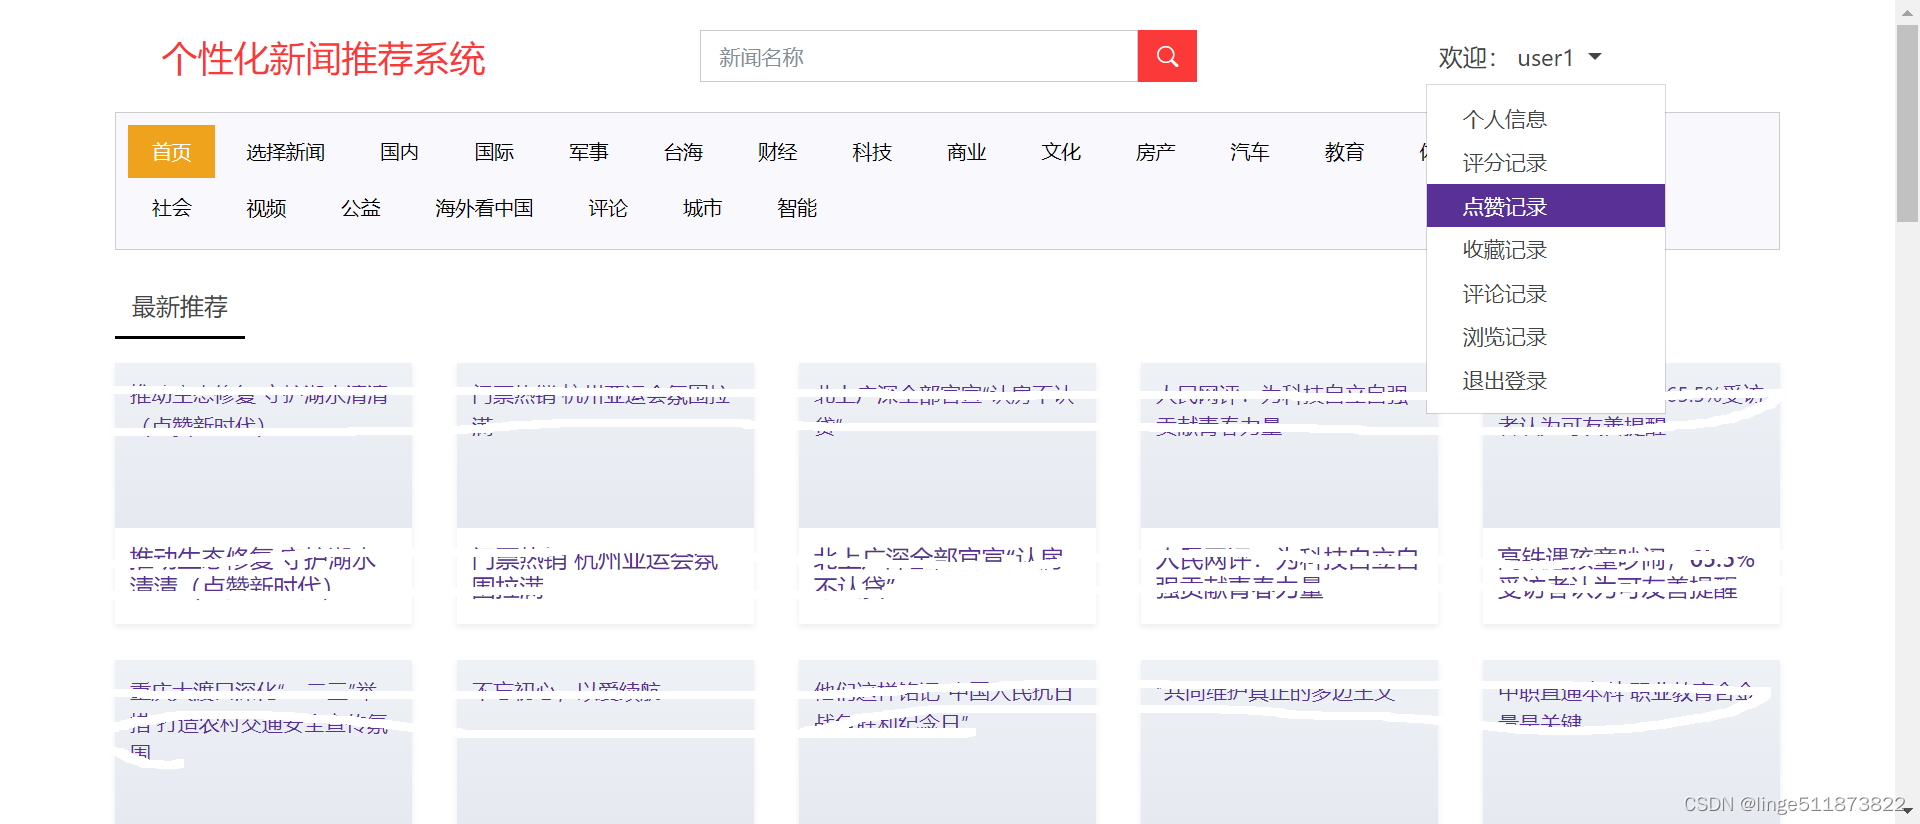Viewport: 1920px width, 824px height.
Task: Open the 教育 category
Action: (x=1344, y=152)
